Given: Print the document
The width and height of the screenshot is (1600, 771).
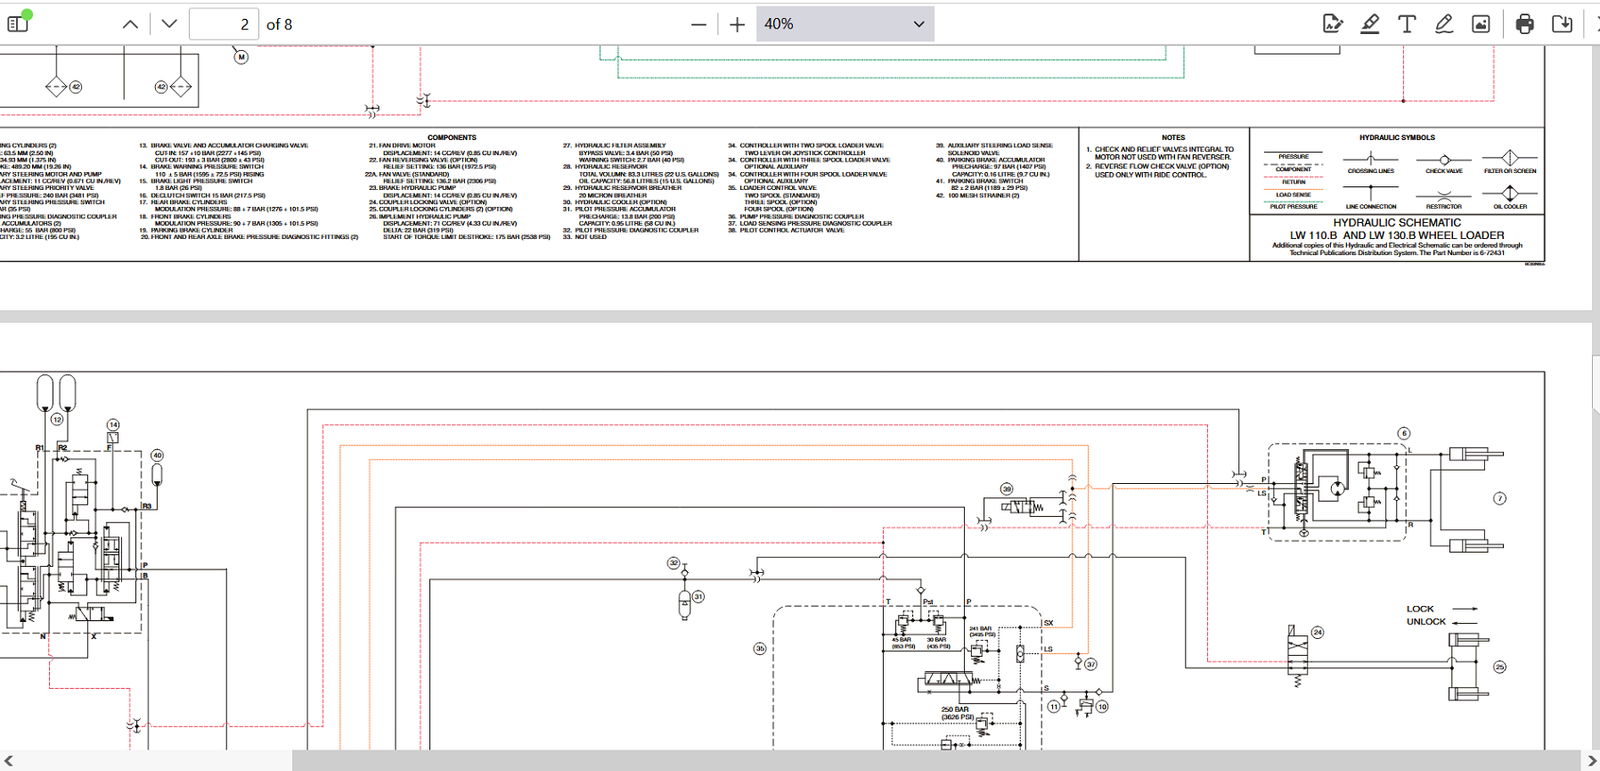Looking at the screenshot, I should (1524, 24).
